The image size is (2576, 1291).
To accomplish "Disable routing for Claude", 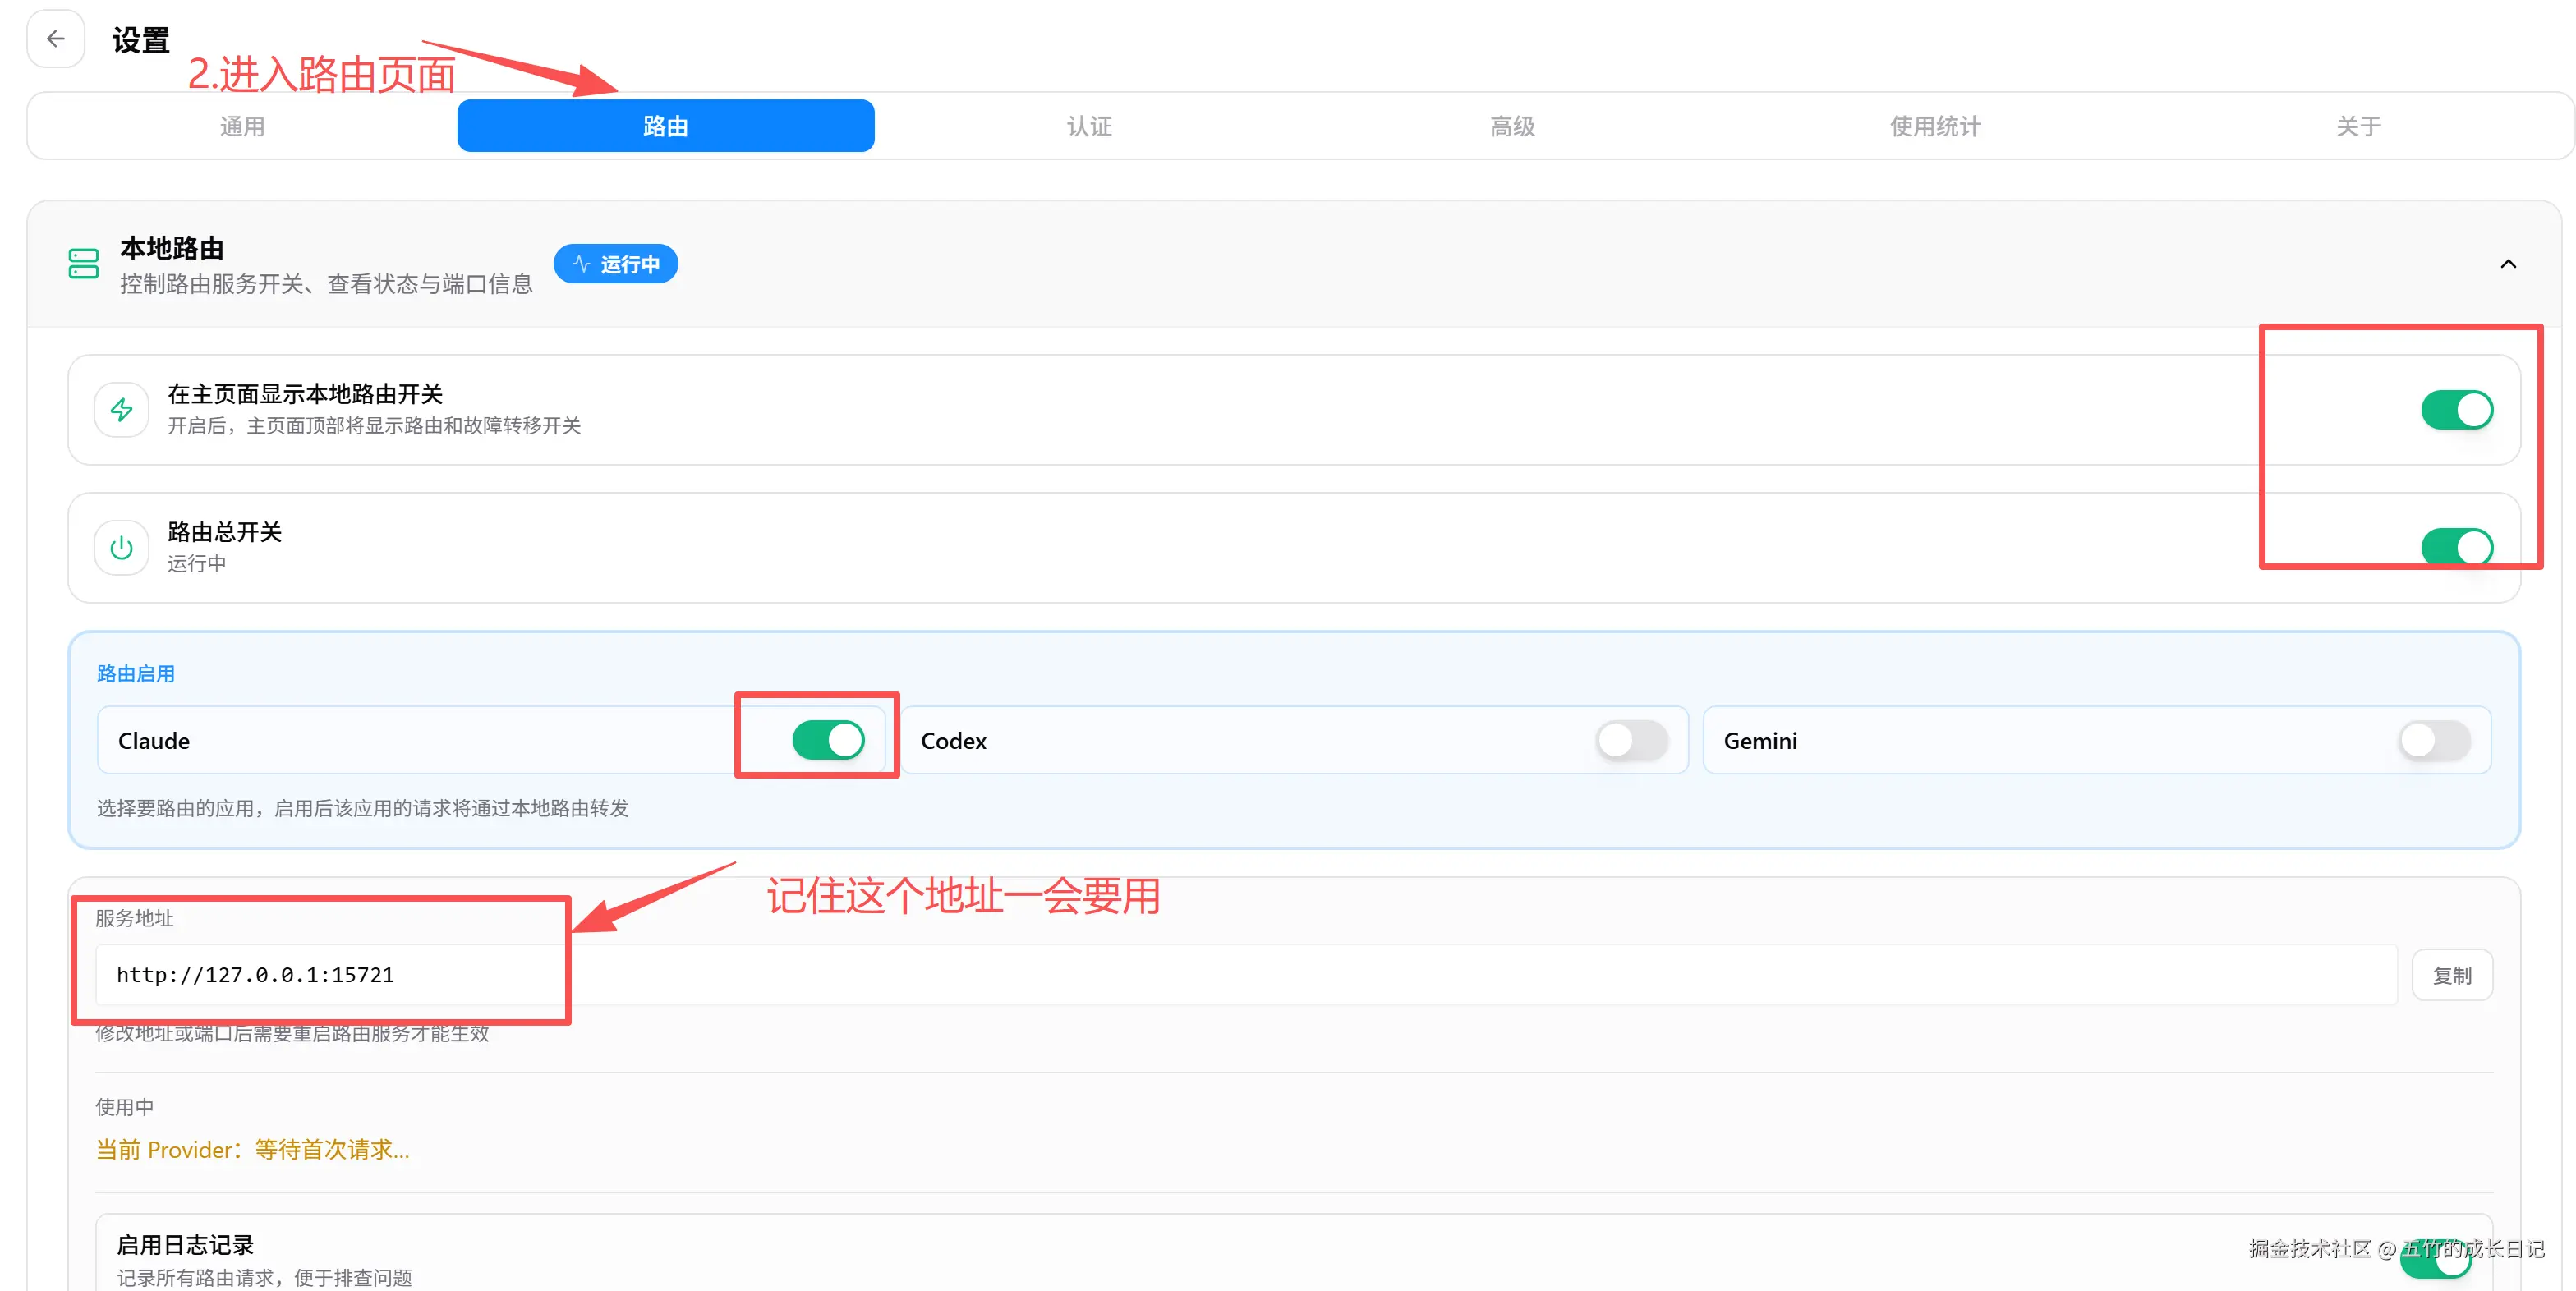I will tap(828, 740).
